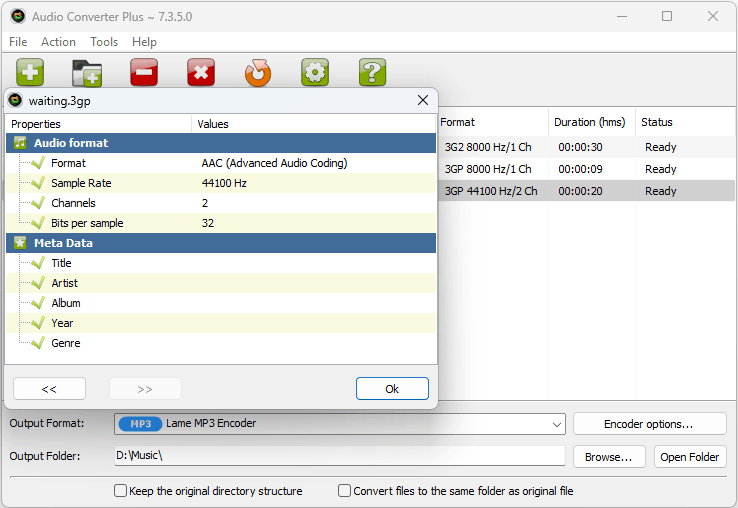Click the 44100 Hz sample rate value

(x=224, y=183)
